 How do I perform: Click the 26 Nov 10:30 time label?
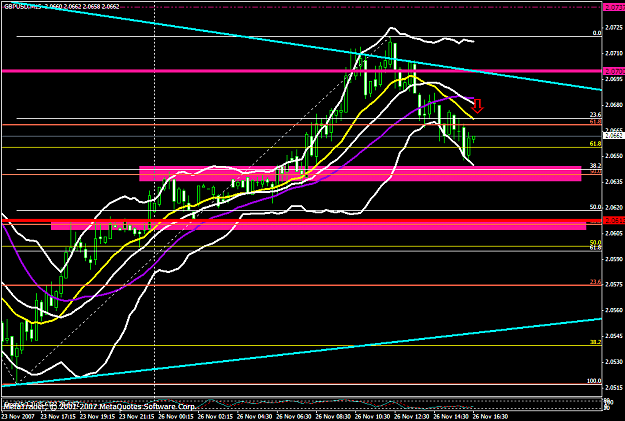[373, 417]
